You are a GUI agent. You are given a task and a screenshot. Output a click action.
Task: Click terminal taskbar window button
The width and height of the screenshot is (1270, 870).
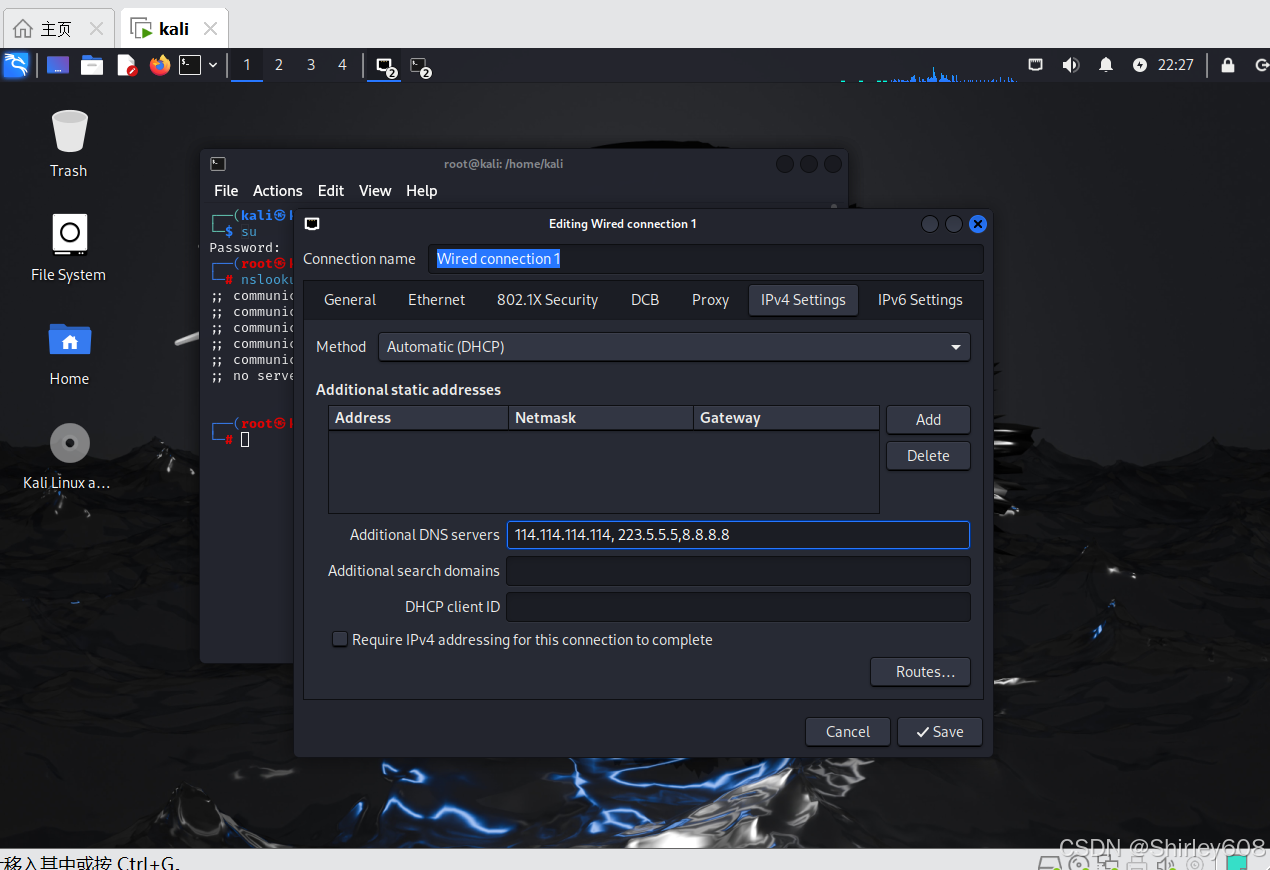click(x=420, y=66)
